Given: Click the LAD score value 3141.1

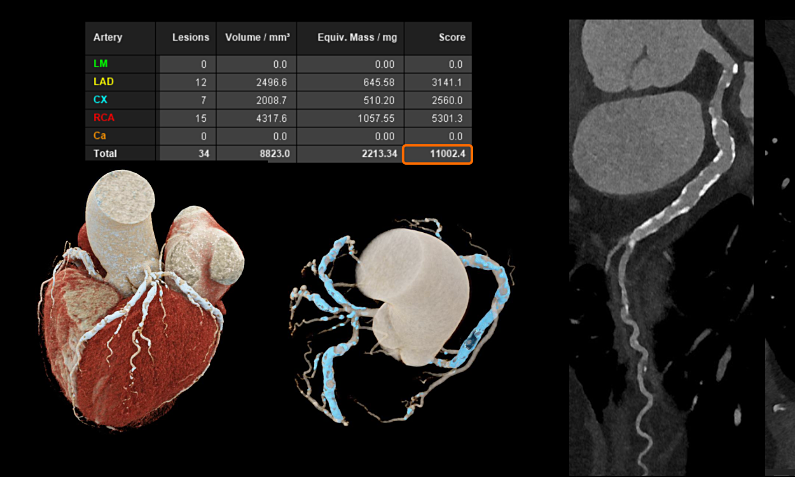Looking at the screenshot, I should [447, 82].
